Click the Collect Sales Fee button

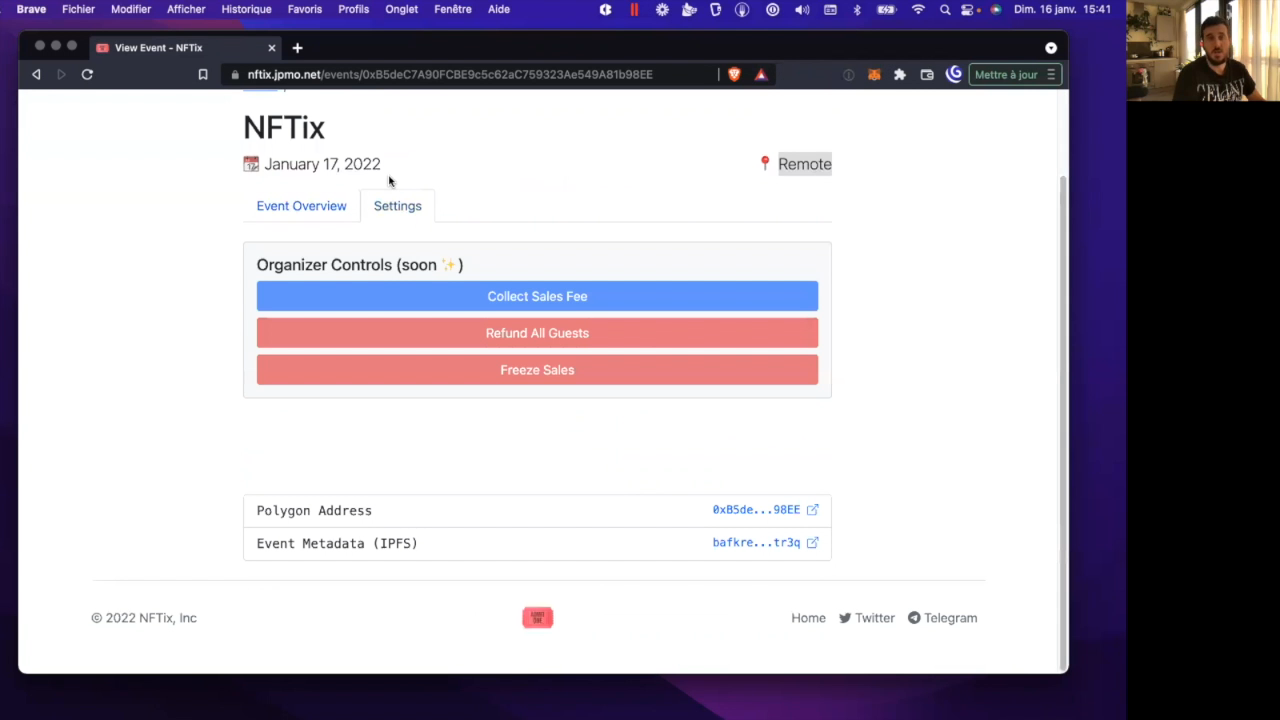[x=537, y=296]
